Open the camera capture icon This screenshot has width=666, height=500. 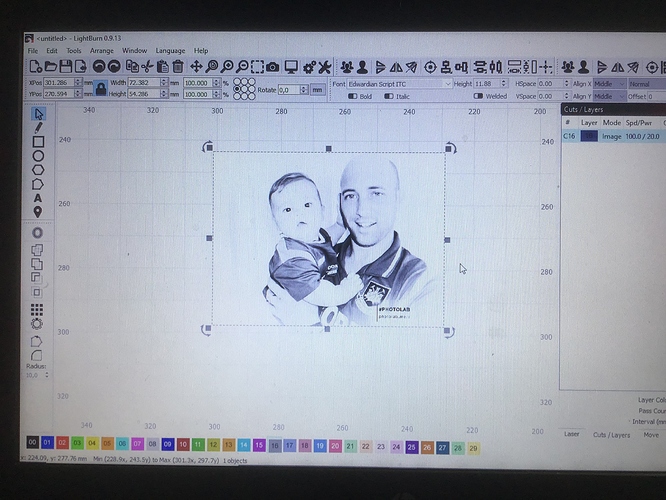coord(272,67)
